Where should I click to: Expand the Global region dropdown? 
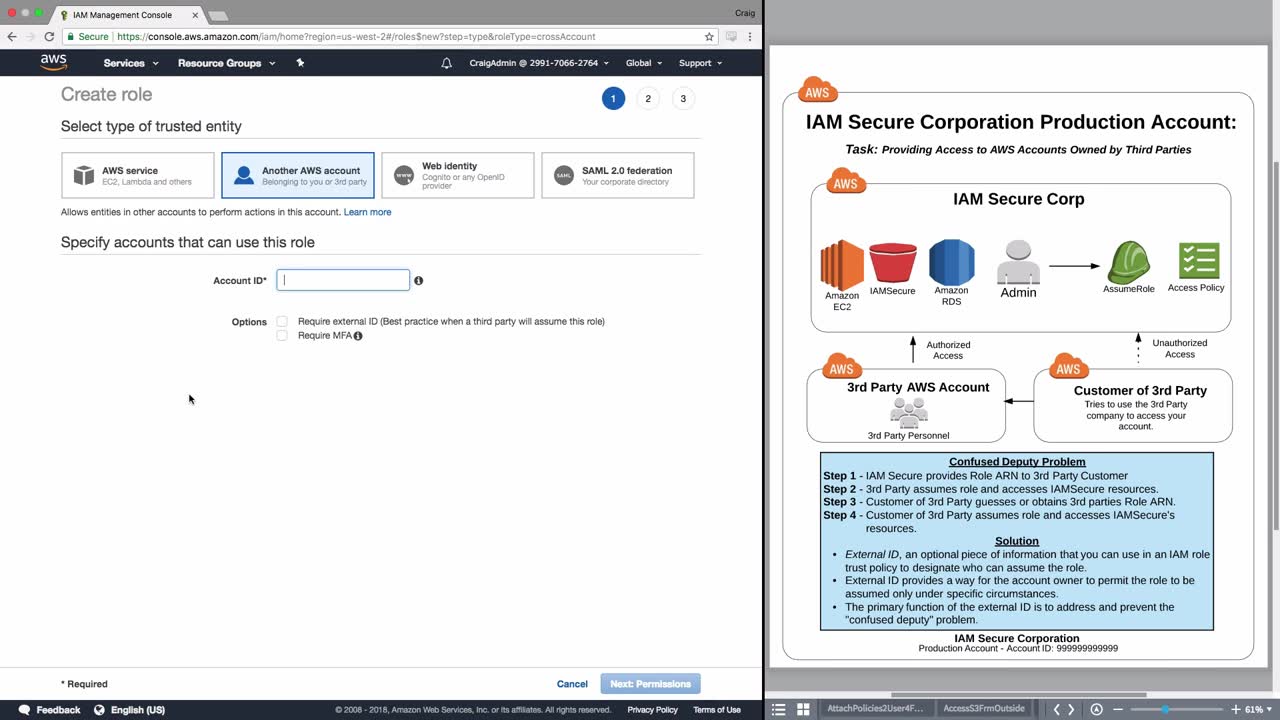(x=643, y=63)
